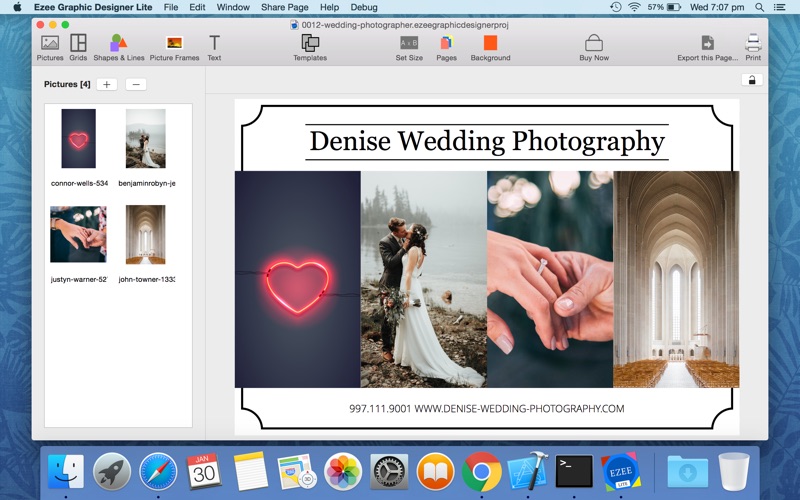The height and width of the screenshot is (500, 800).
Task: Open the Debug menu
Action: point(364,7)
